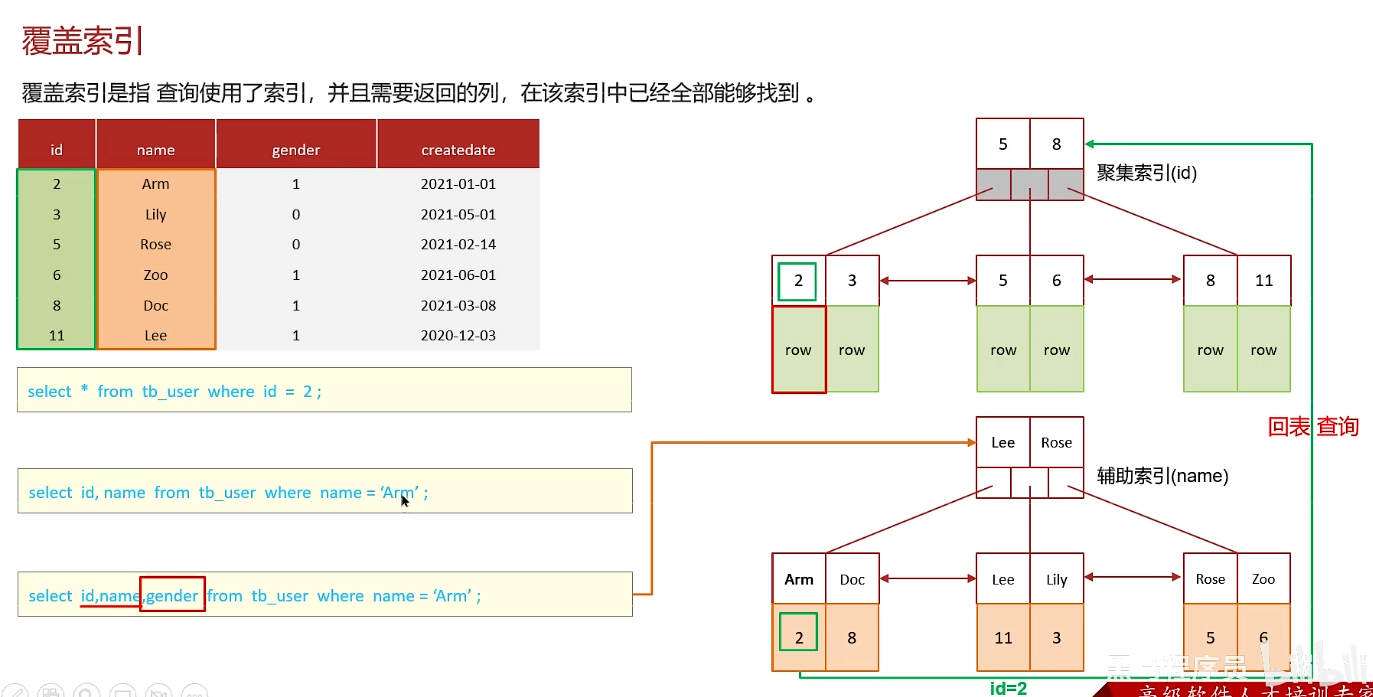Click id value 5 under Rose leaf
This screenshot has width=1373, height=697.
[x=1210, y=637]
